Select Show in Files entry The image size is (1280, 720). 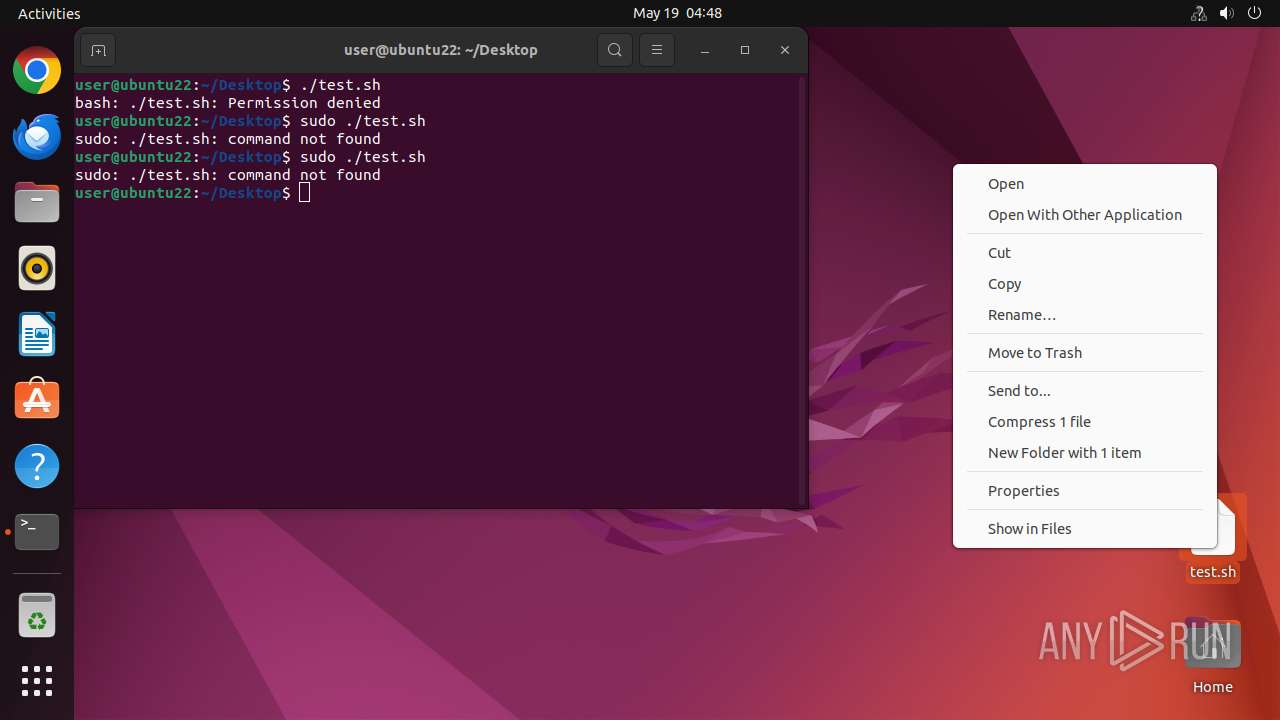[1085, 529]
